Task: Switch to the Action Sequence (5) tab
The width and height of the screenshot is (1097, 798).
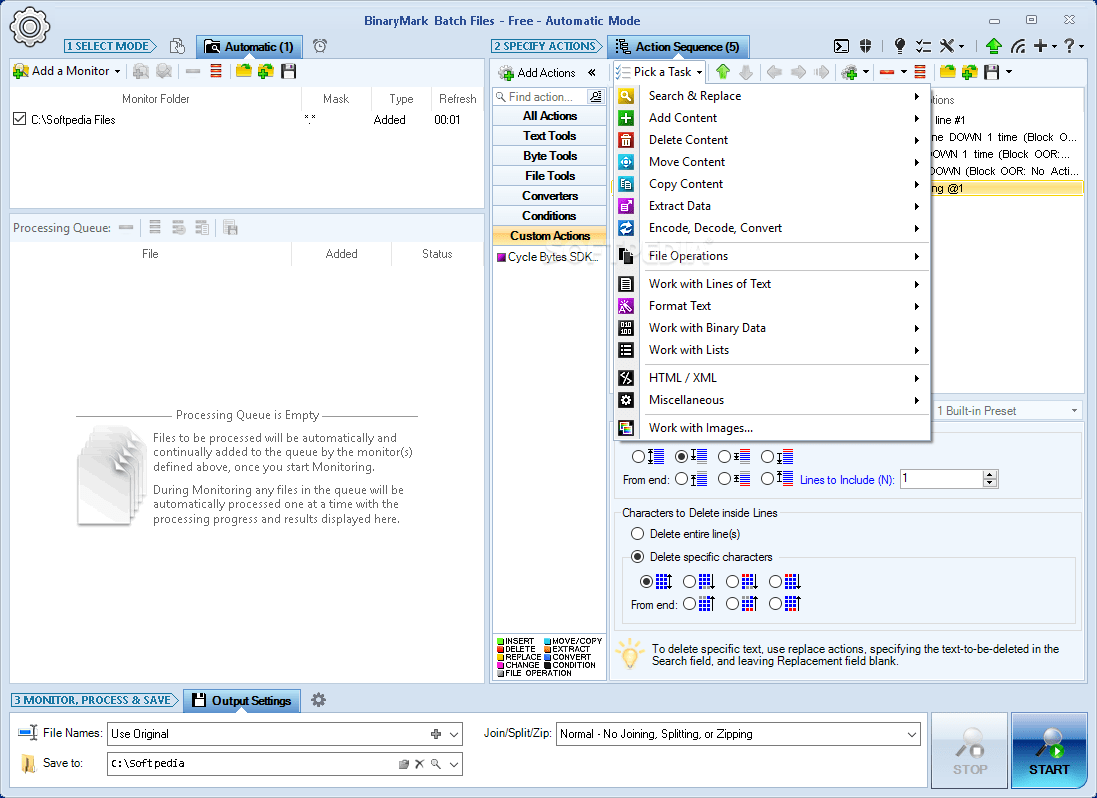Action: tap(678, 47)
